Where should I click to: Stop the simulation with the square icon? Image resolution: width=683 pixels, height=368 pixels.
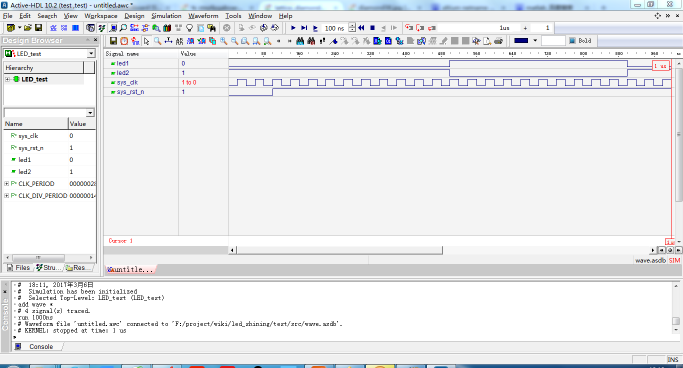pos(372,28)
